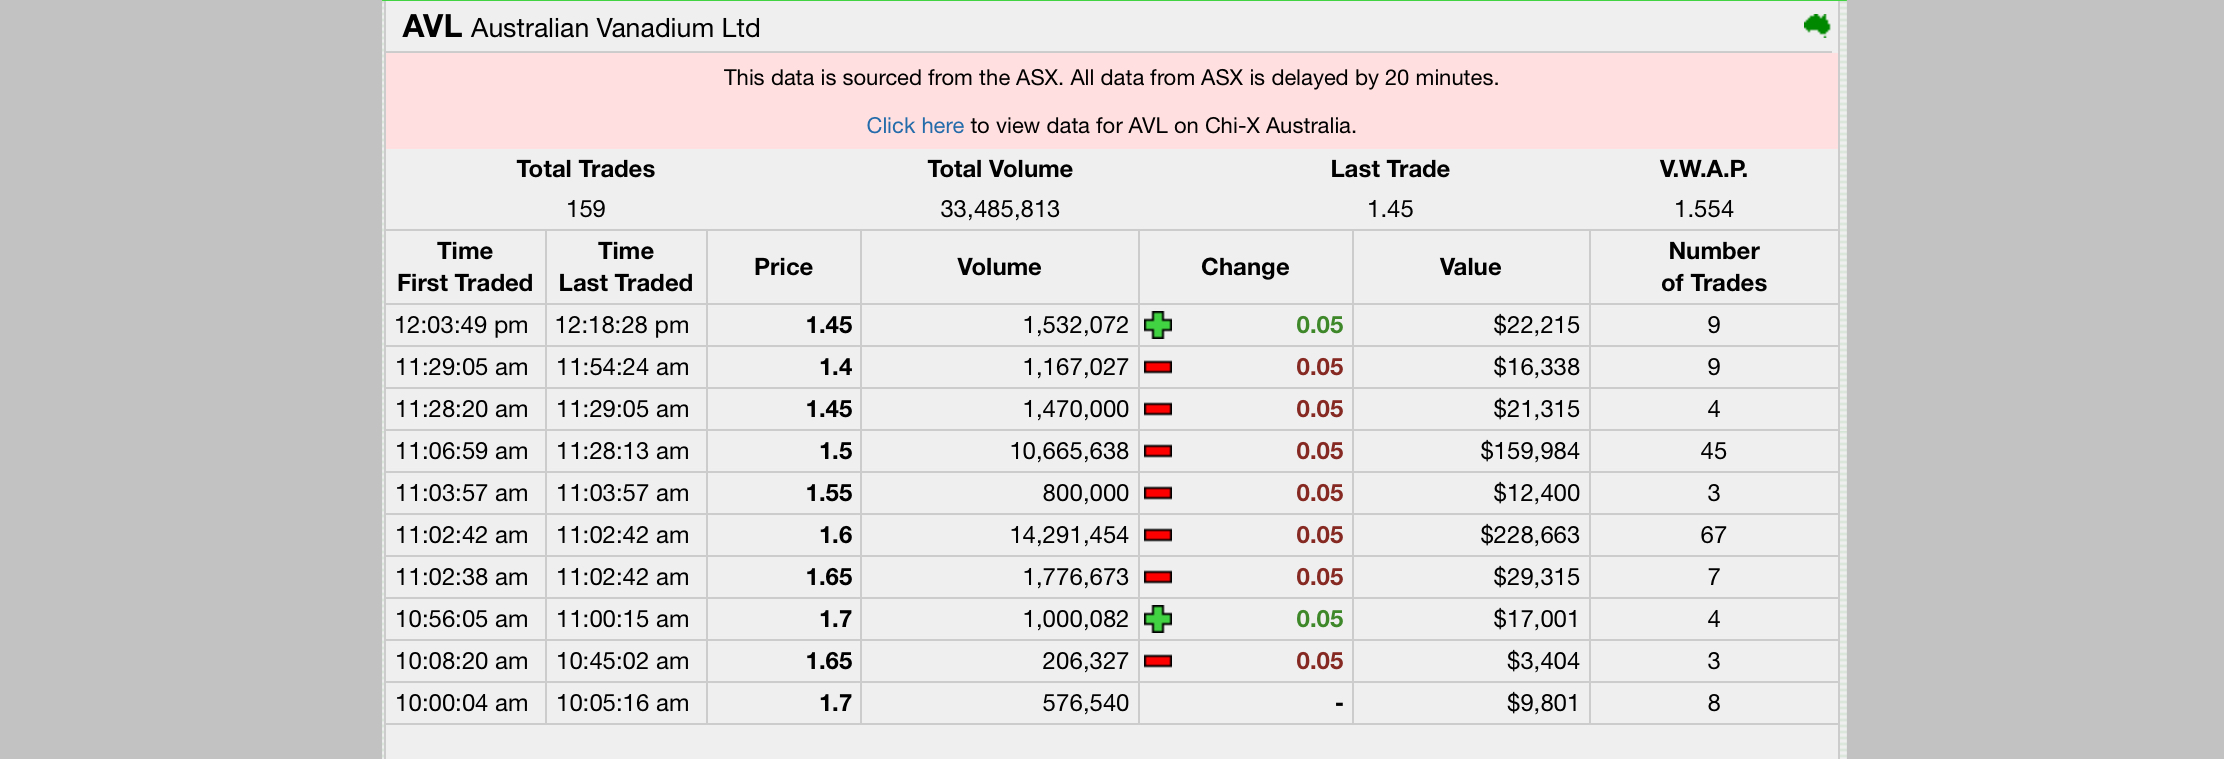Click the time 10:45:02 am
2224x759 pixels.
[x=622, y=661]
